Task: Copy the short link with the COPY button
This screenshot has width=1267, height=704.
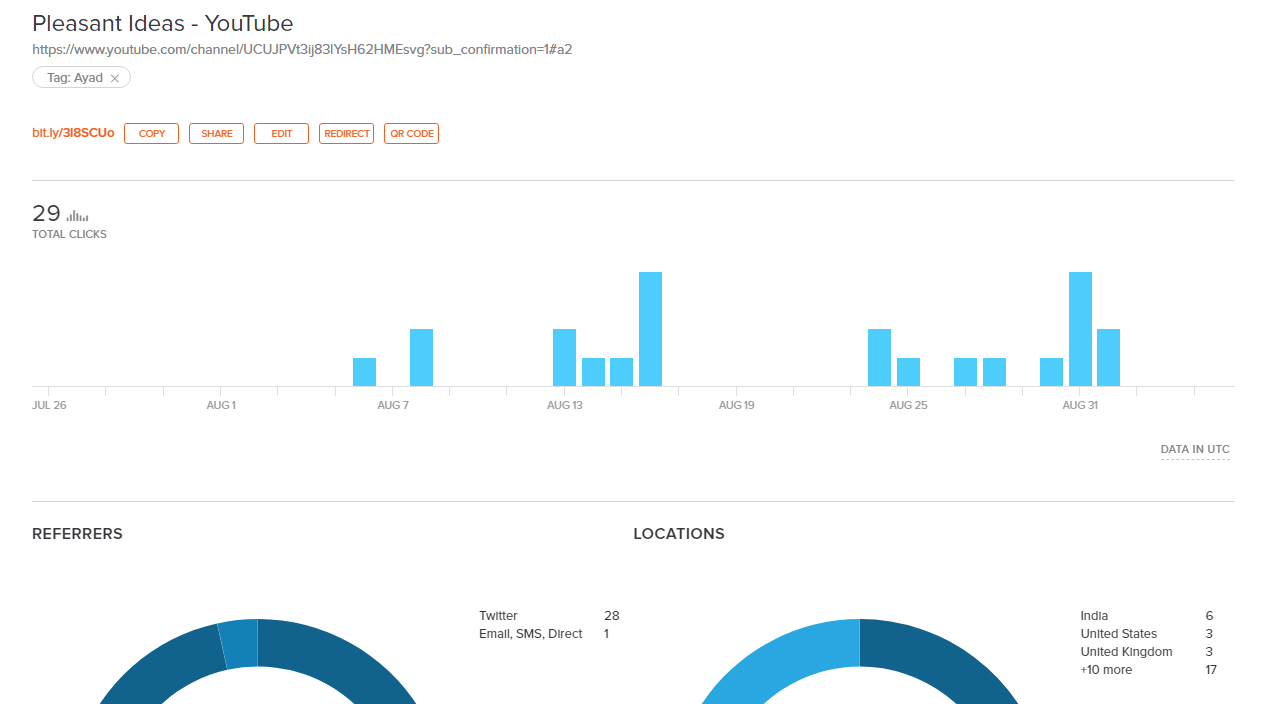Action: 151,133
